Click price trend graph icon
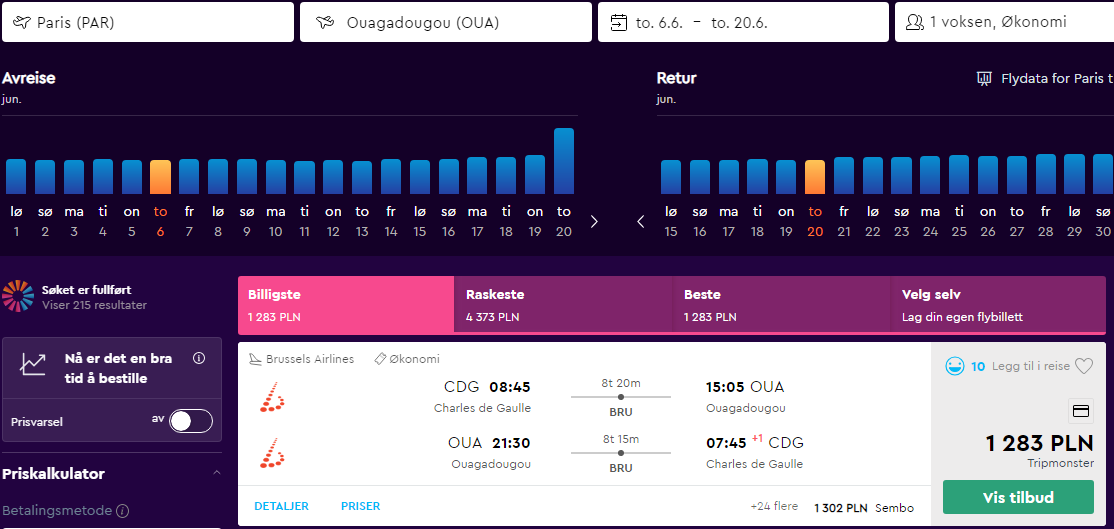 33,364
